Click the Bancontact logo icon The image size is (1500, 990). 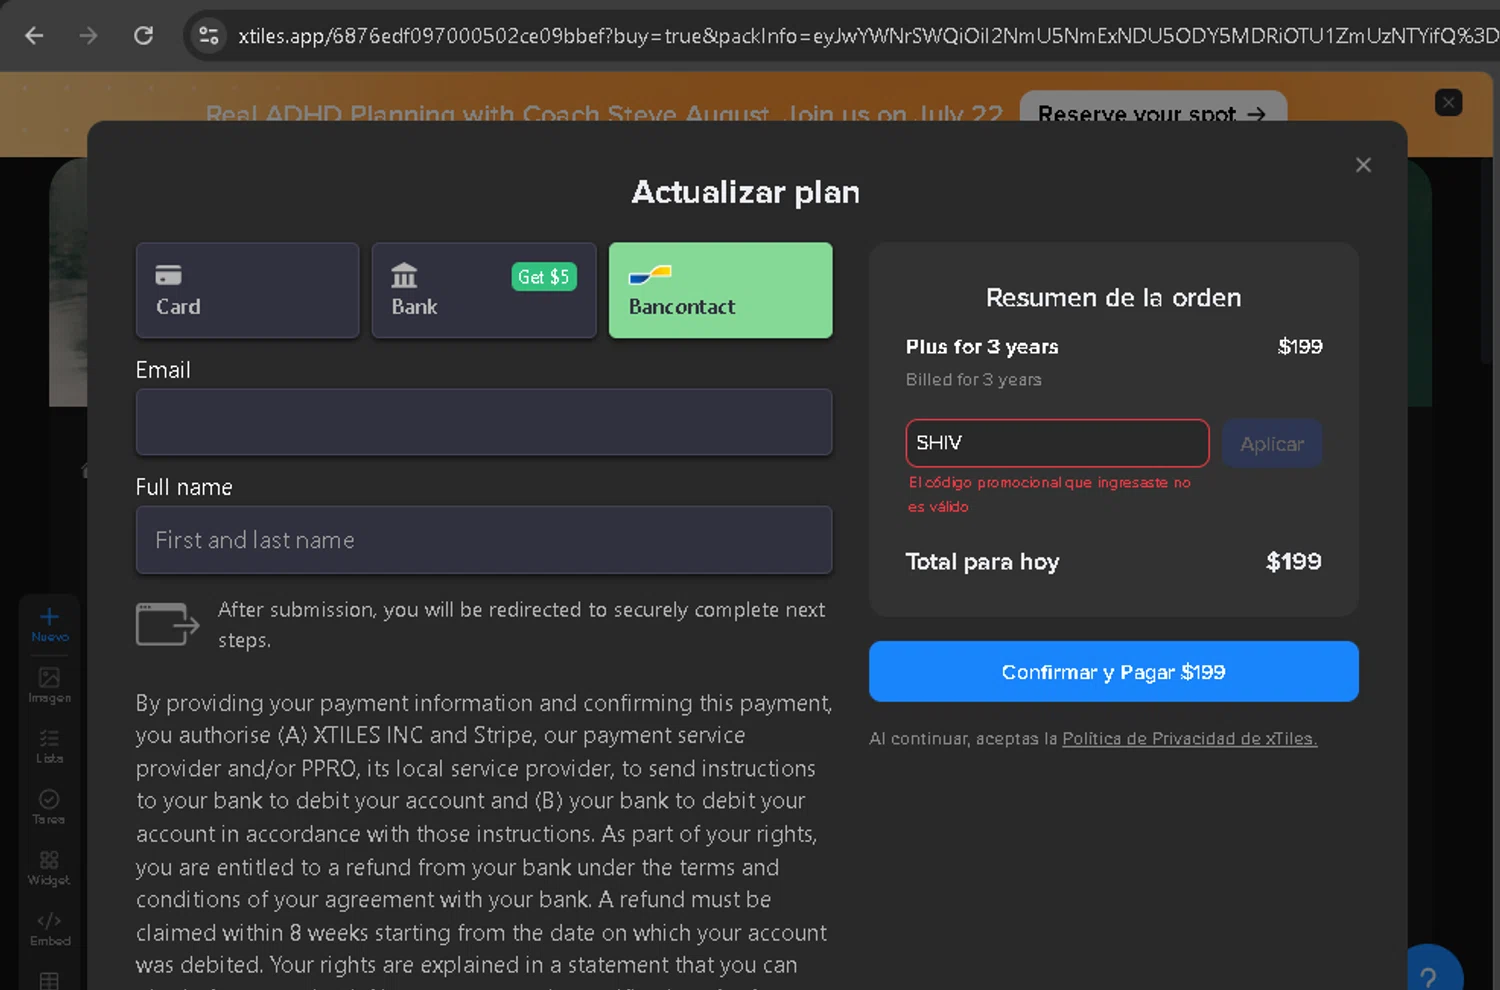click(x=650, y=274)
